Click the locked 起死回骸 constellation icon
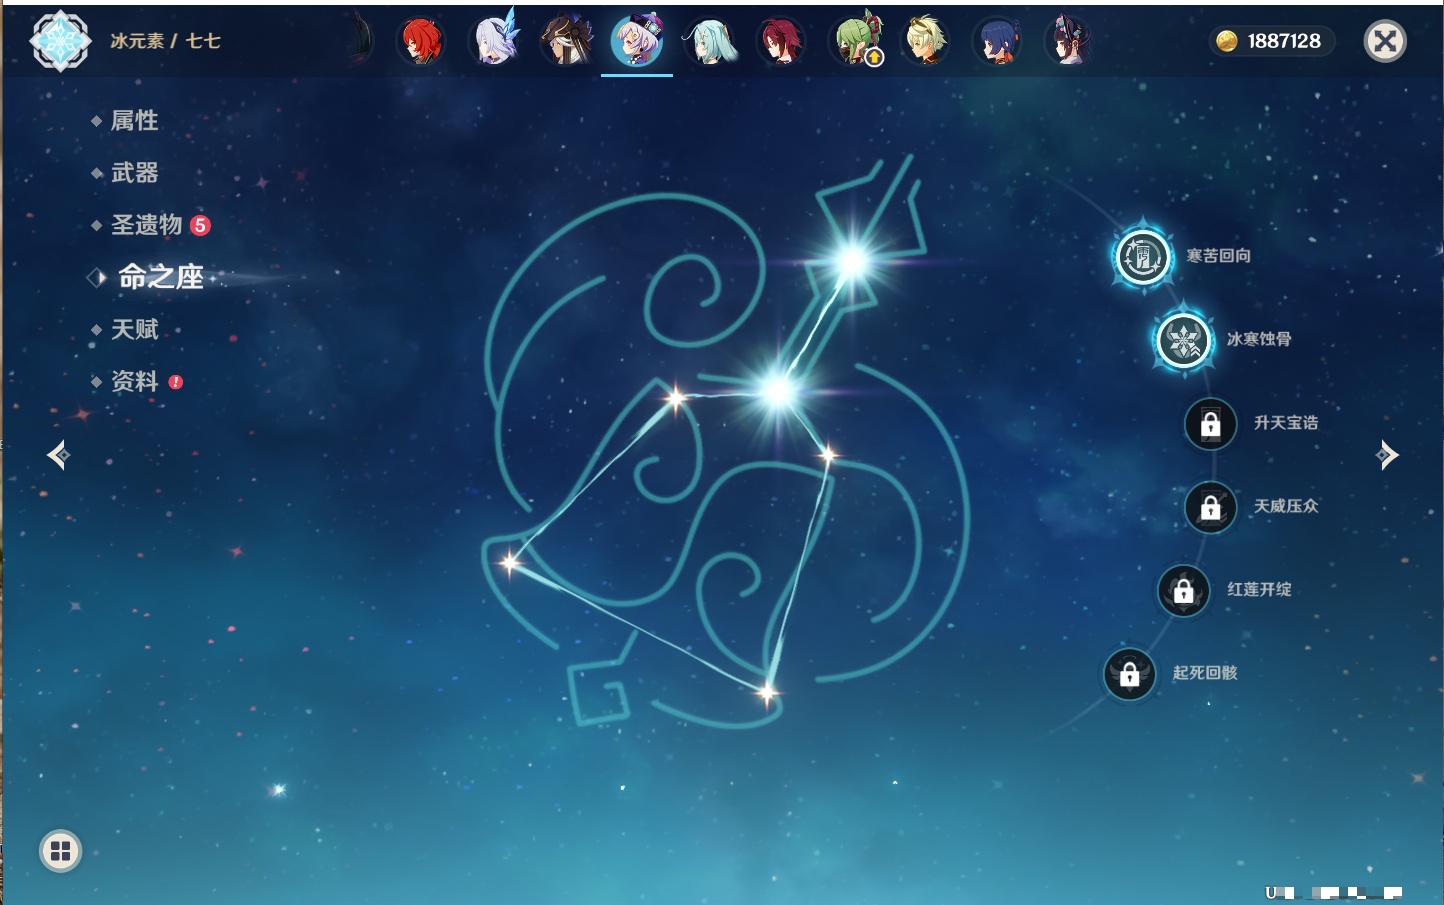Viewport: 1444px width, 905px height. point(1130,674)
